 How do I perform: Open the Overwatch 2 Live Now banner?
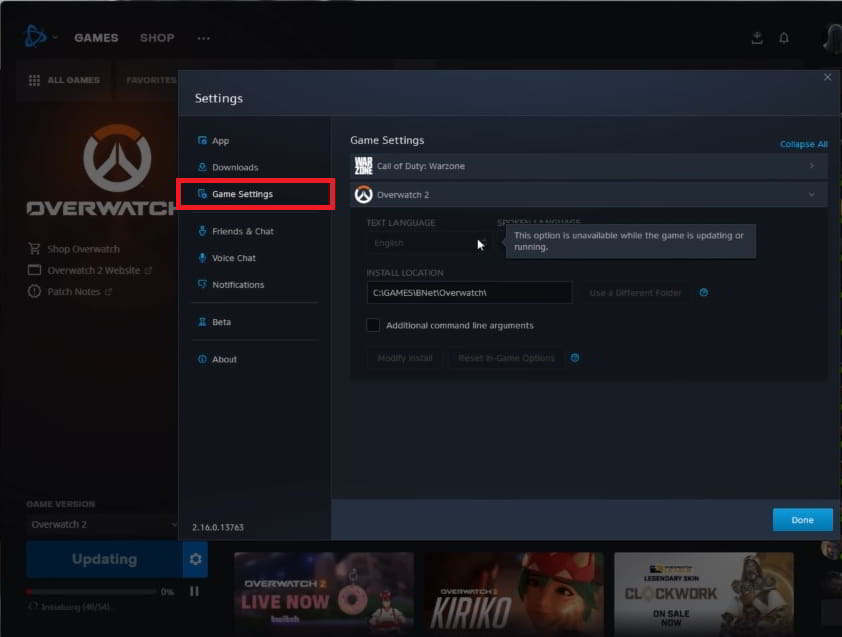pos(324,591)
